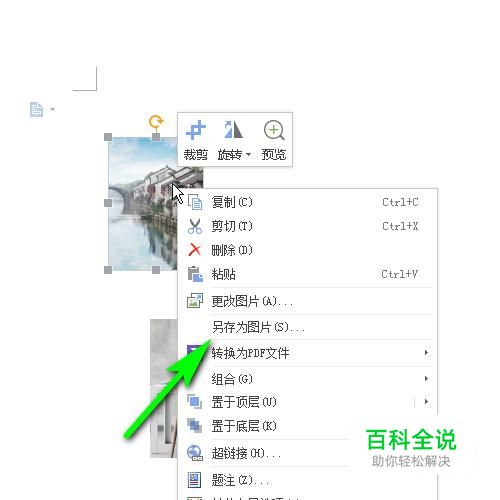The height and width of the screenshot is (500, 500).
Task: Expand 组合(G) group submenu arrow
Action: 426,379
